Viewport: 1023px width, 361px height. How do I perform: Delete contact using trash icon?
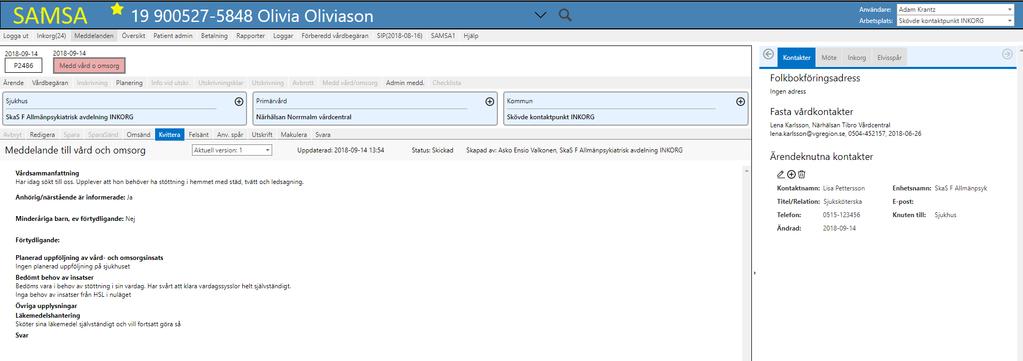(x=802, y=174)
